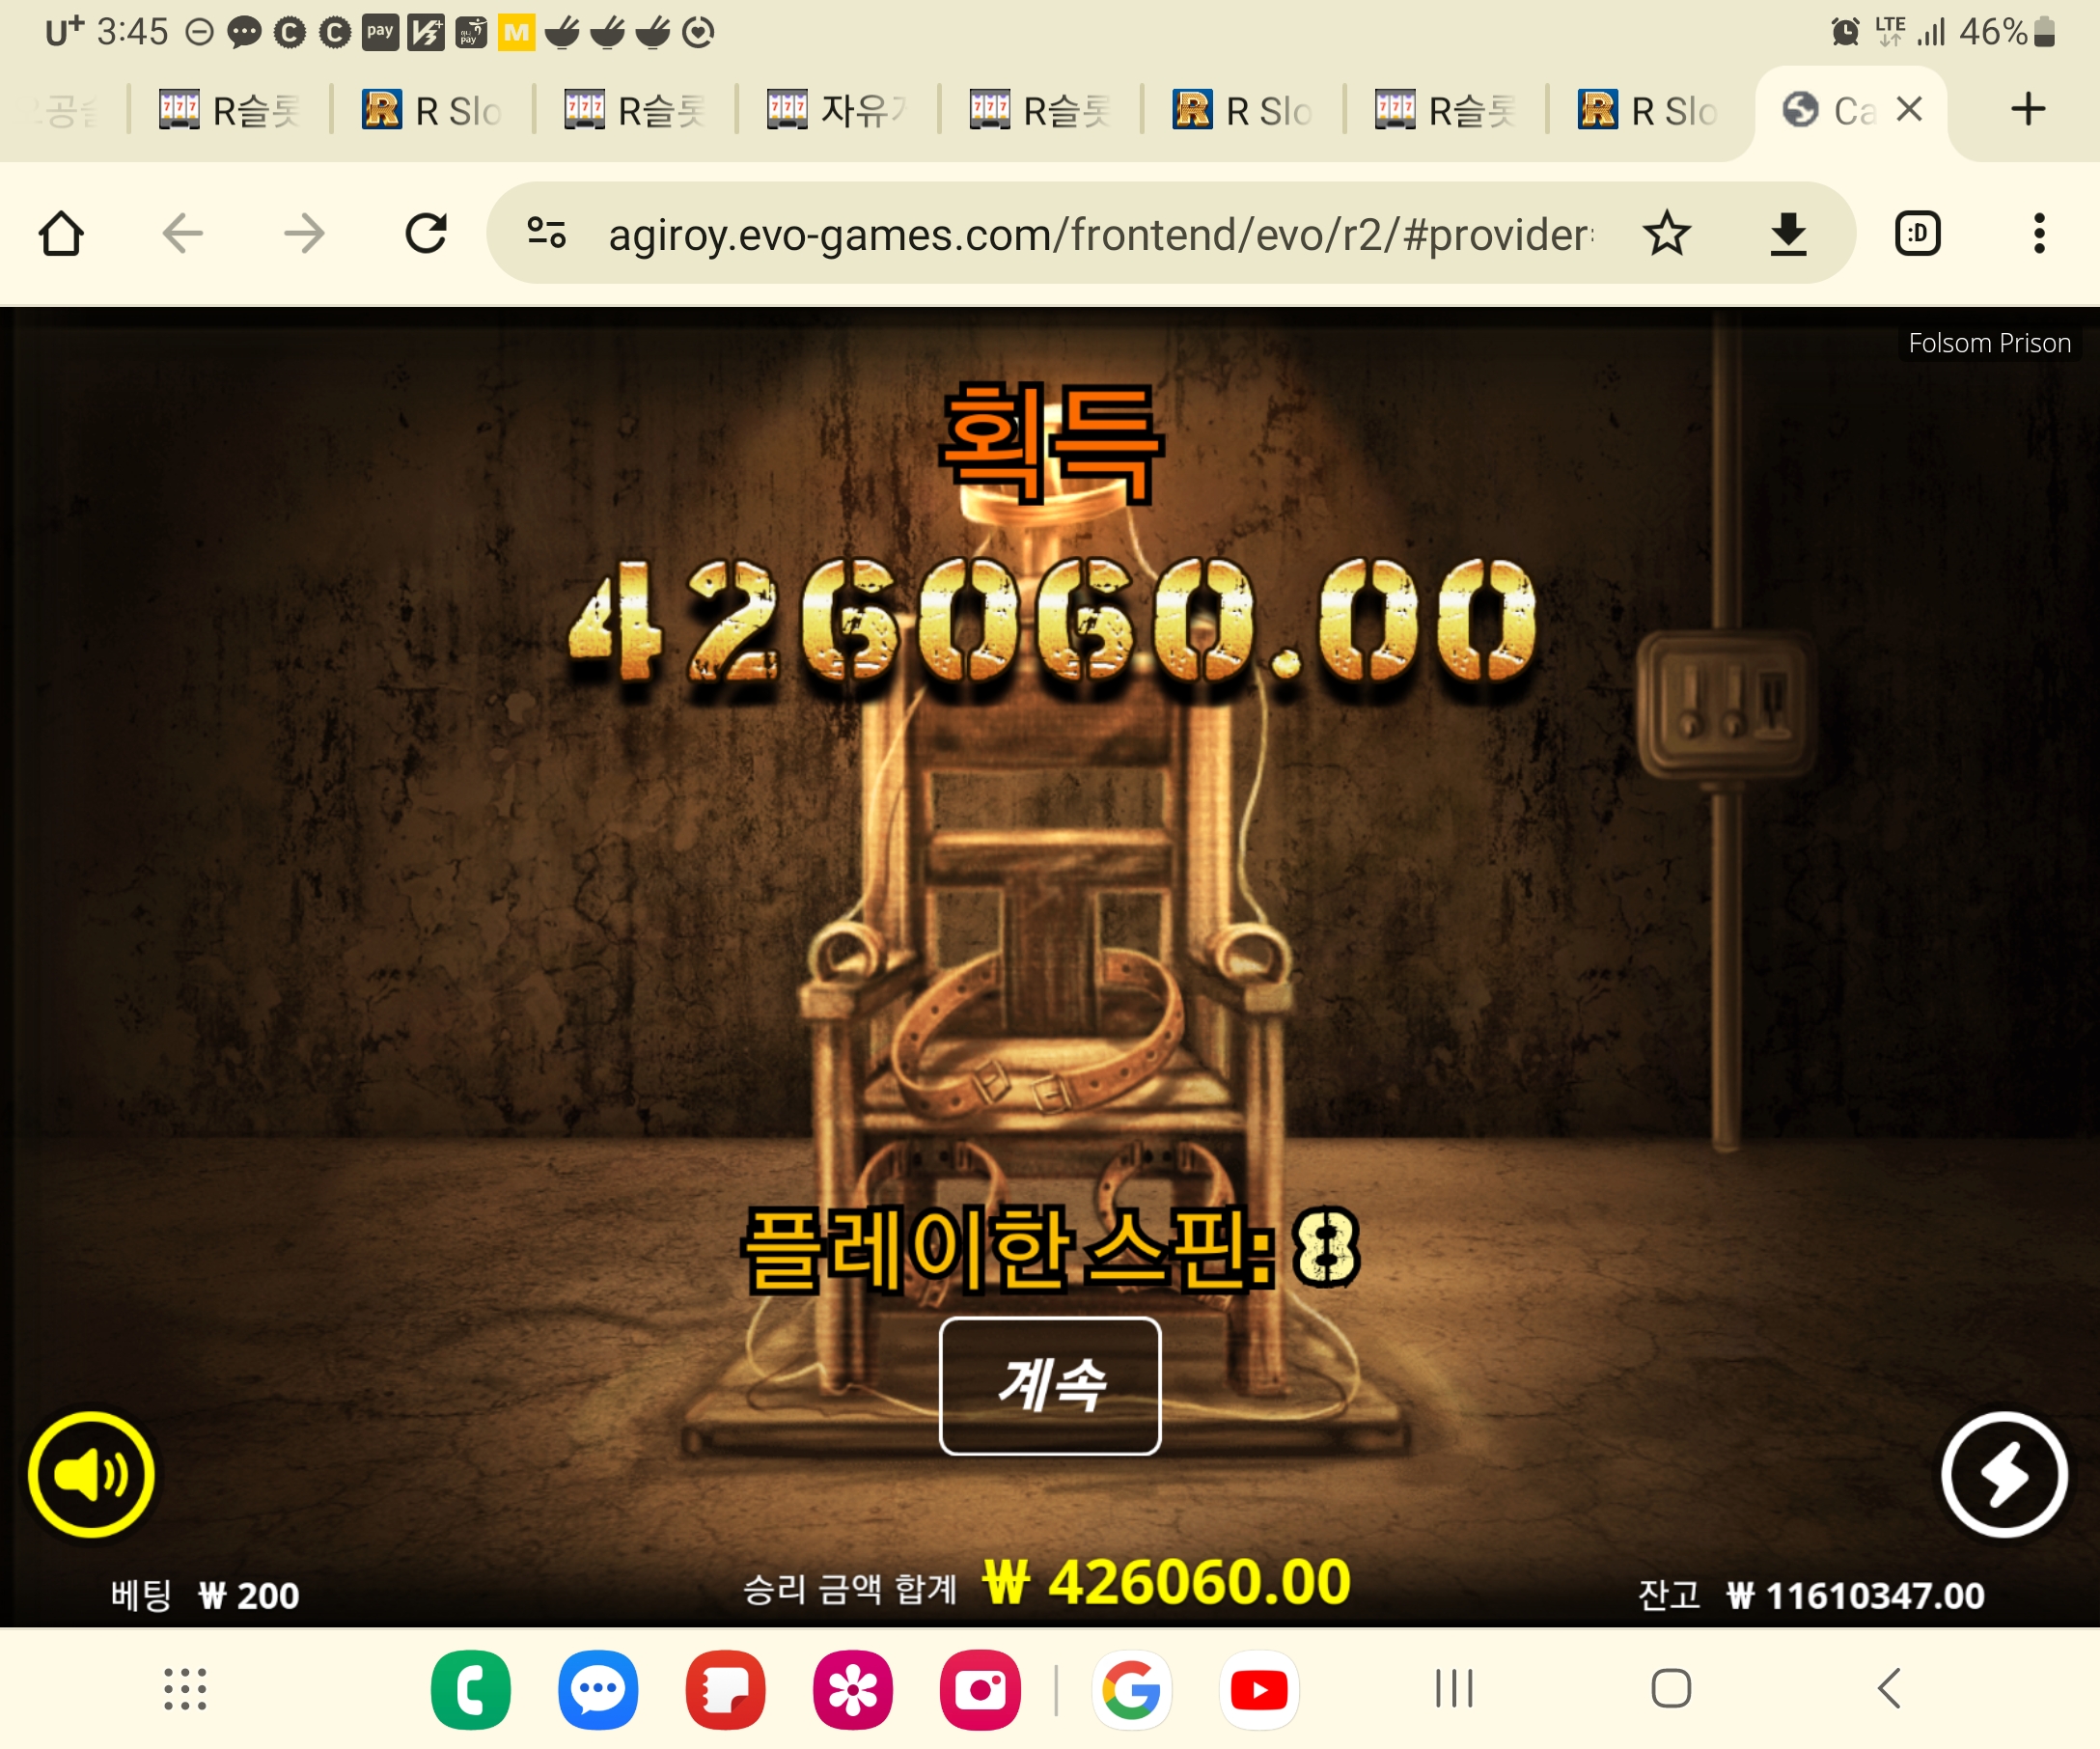
Task: Click the 잔고 ₩ 11610347.00 balance
Action: (1811, 1595)
